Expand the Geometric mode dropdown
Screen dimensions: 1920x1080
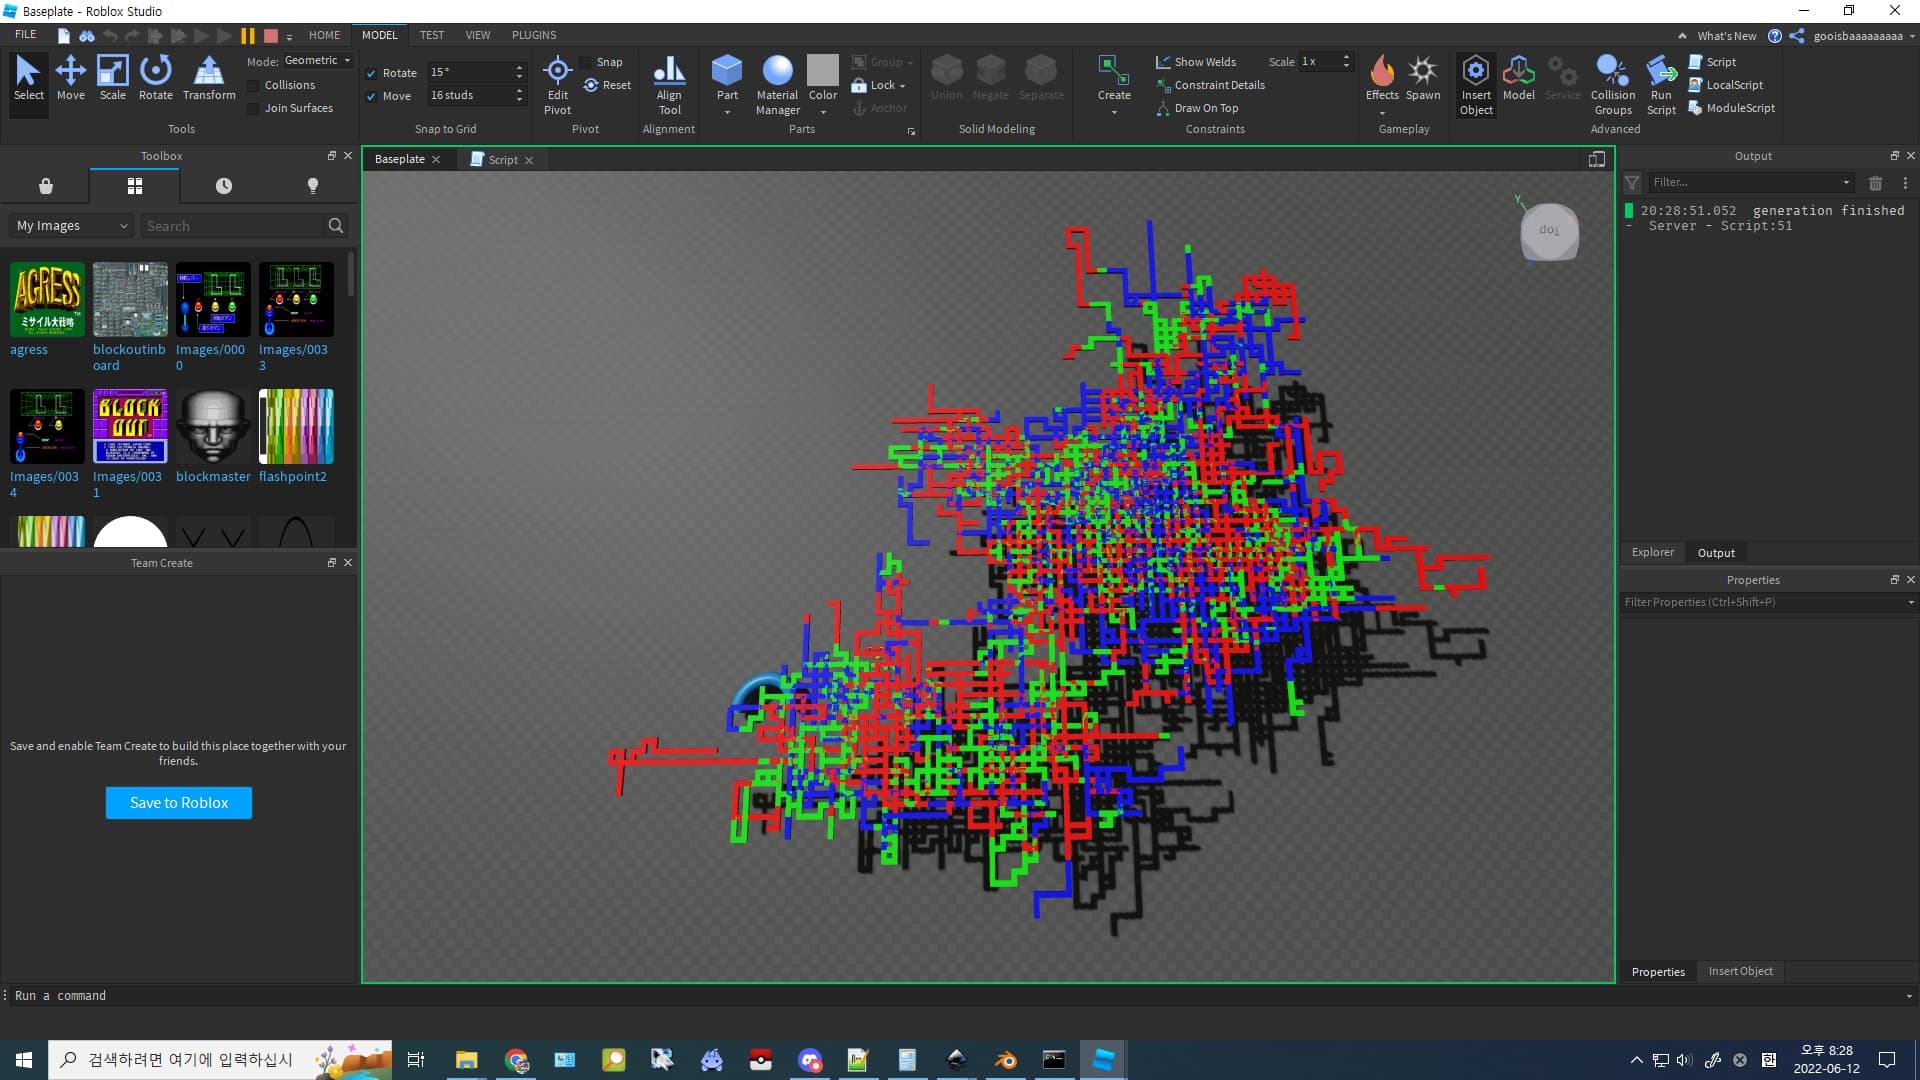(318, 61)
